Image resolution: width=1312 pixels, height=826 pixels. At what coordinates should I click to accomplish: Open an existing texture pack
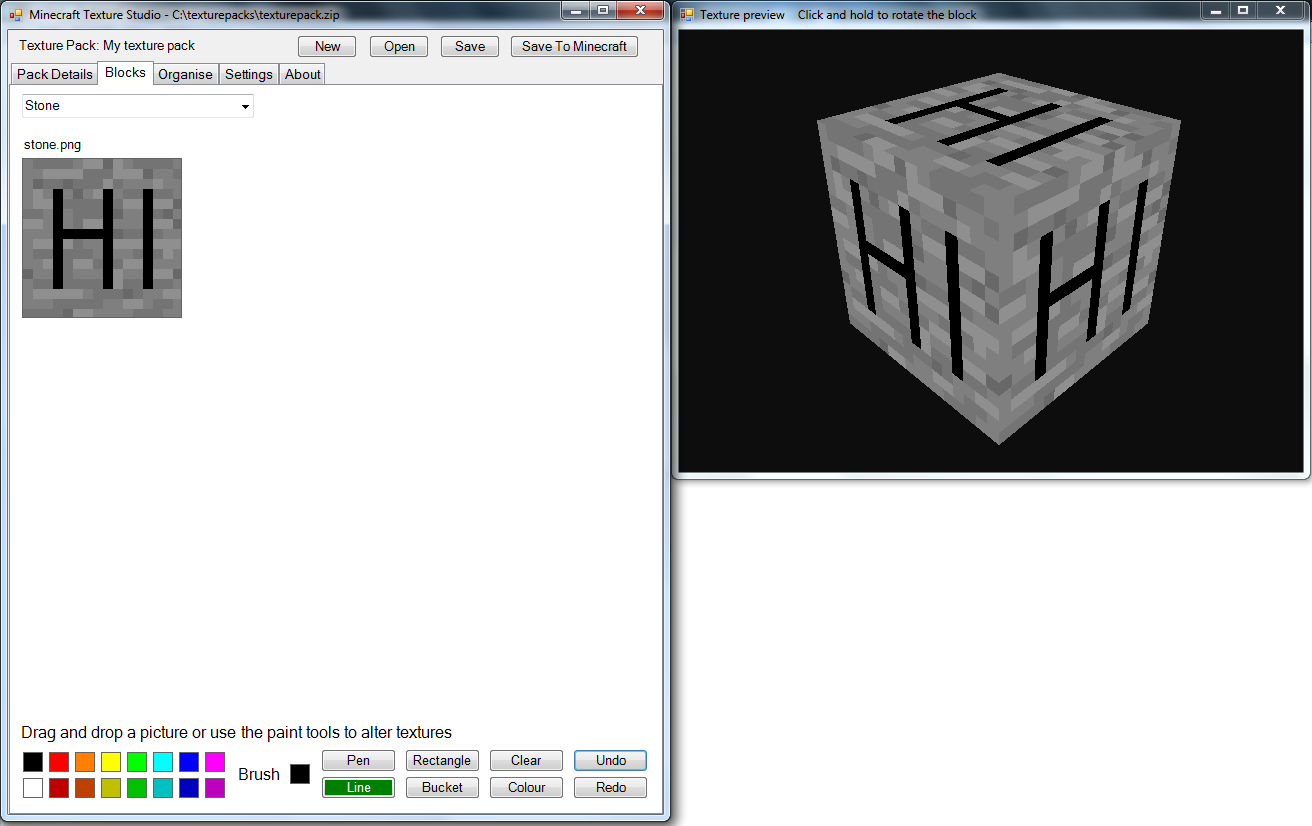399,46
